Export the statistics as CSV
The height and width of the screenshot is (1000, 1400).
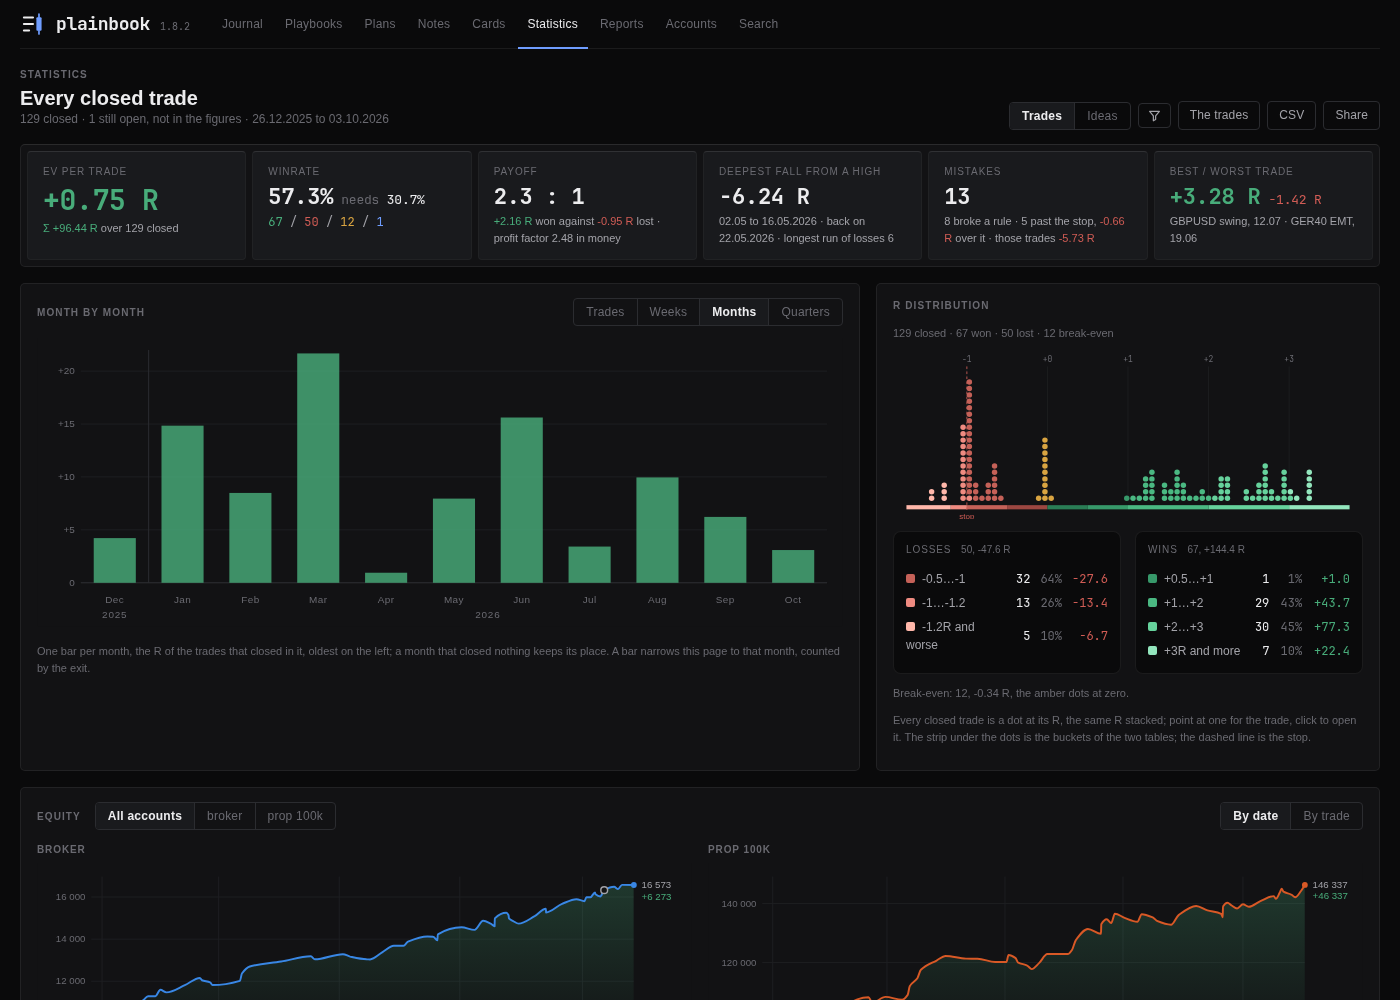(1291, 115)
